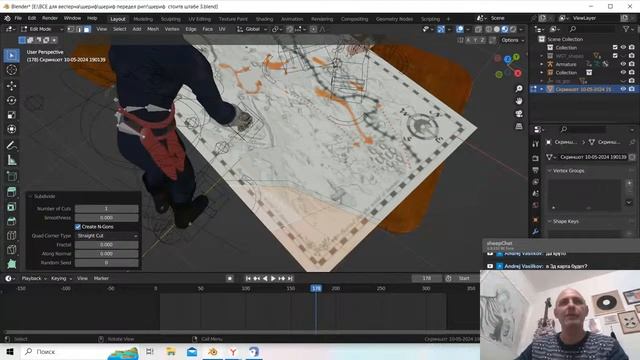This screenshot has width=640, height=360.
Task: Adjust the Number of Cuts field
Action: click(x=107, y=209)
